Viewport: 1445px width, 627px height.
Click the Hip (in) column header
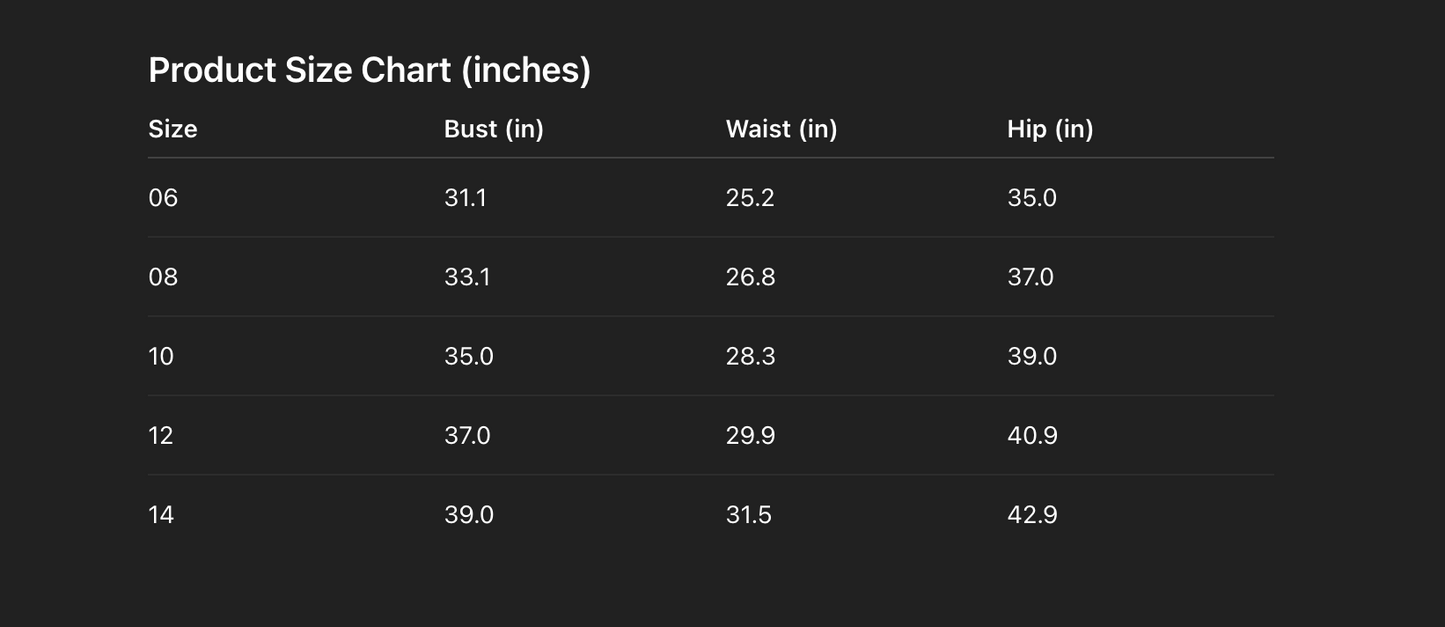1050,129
